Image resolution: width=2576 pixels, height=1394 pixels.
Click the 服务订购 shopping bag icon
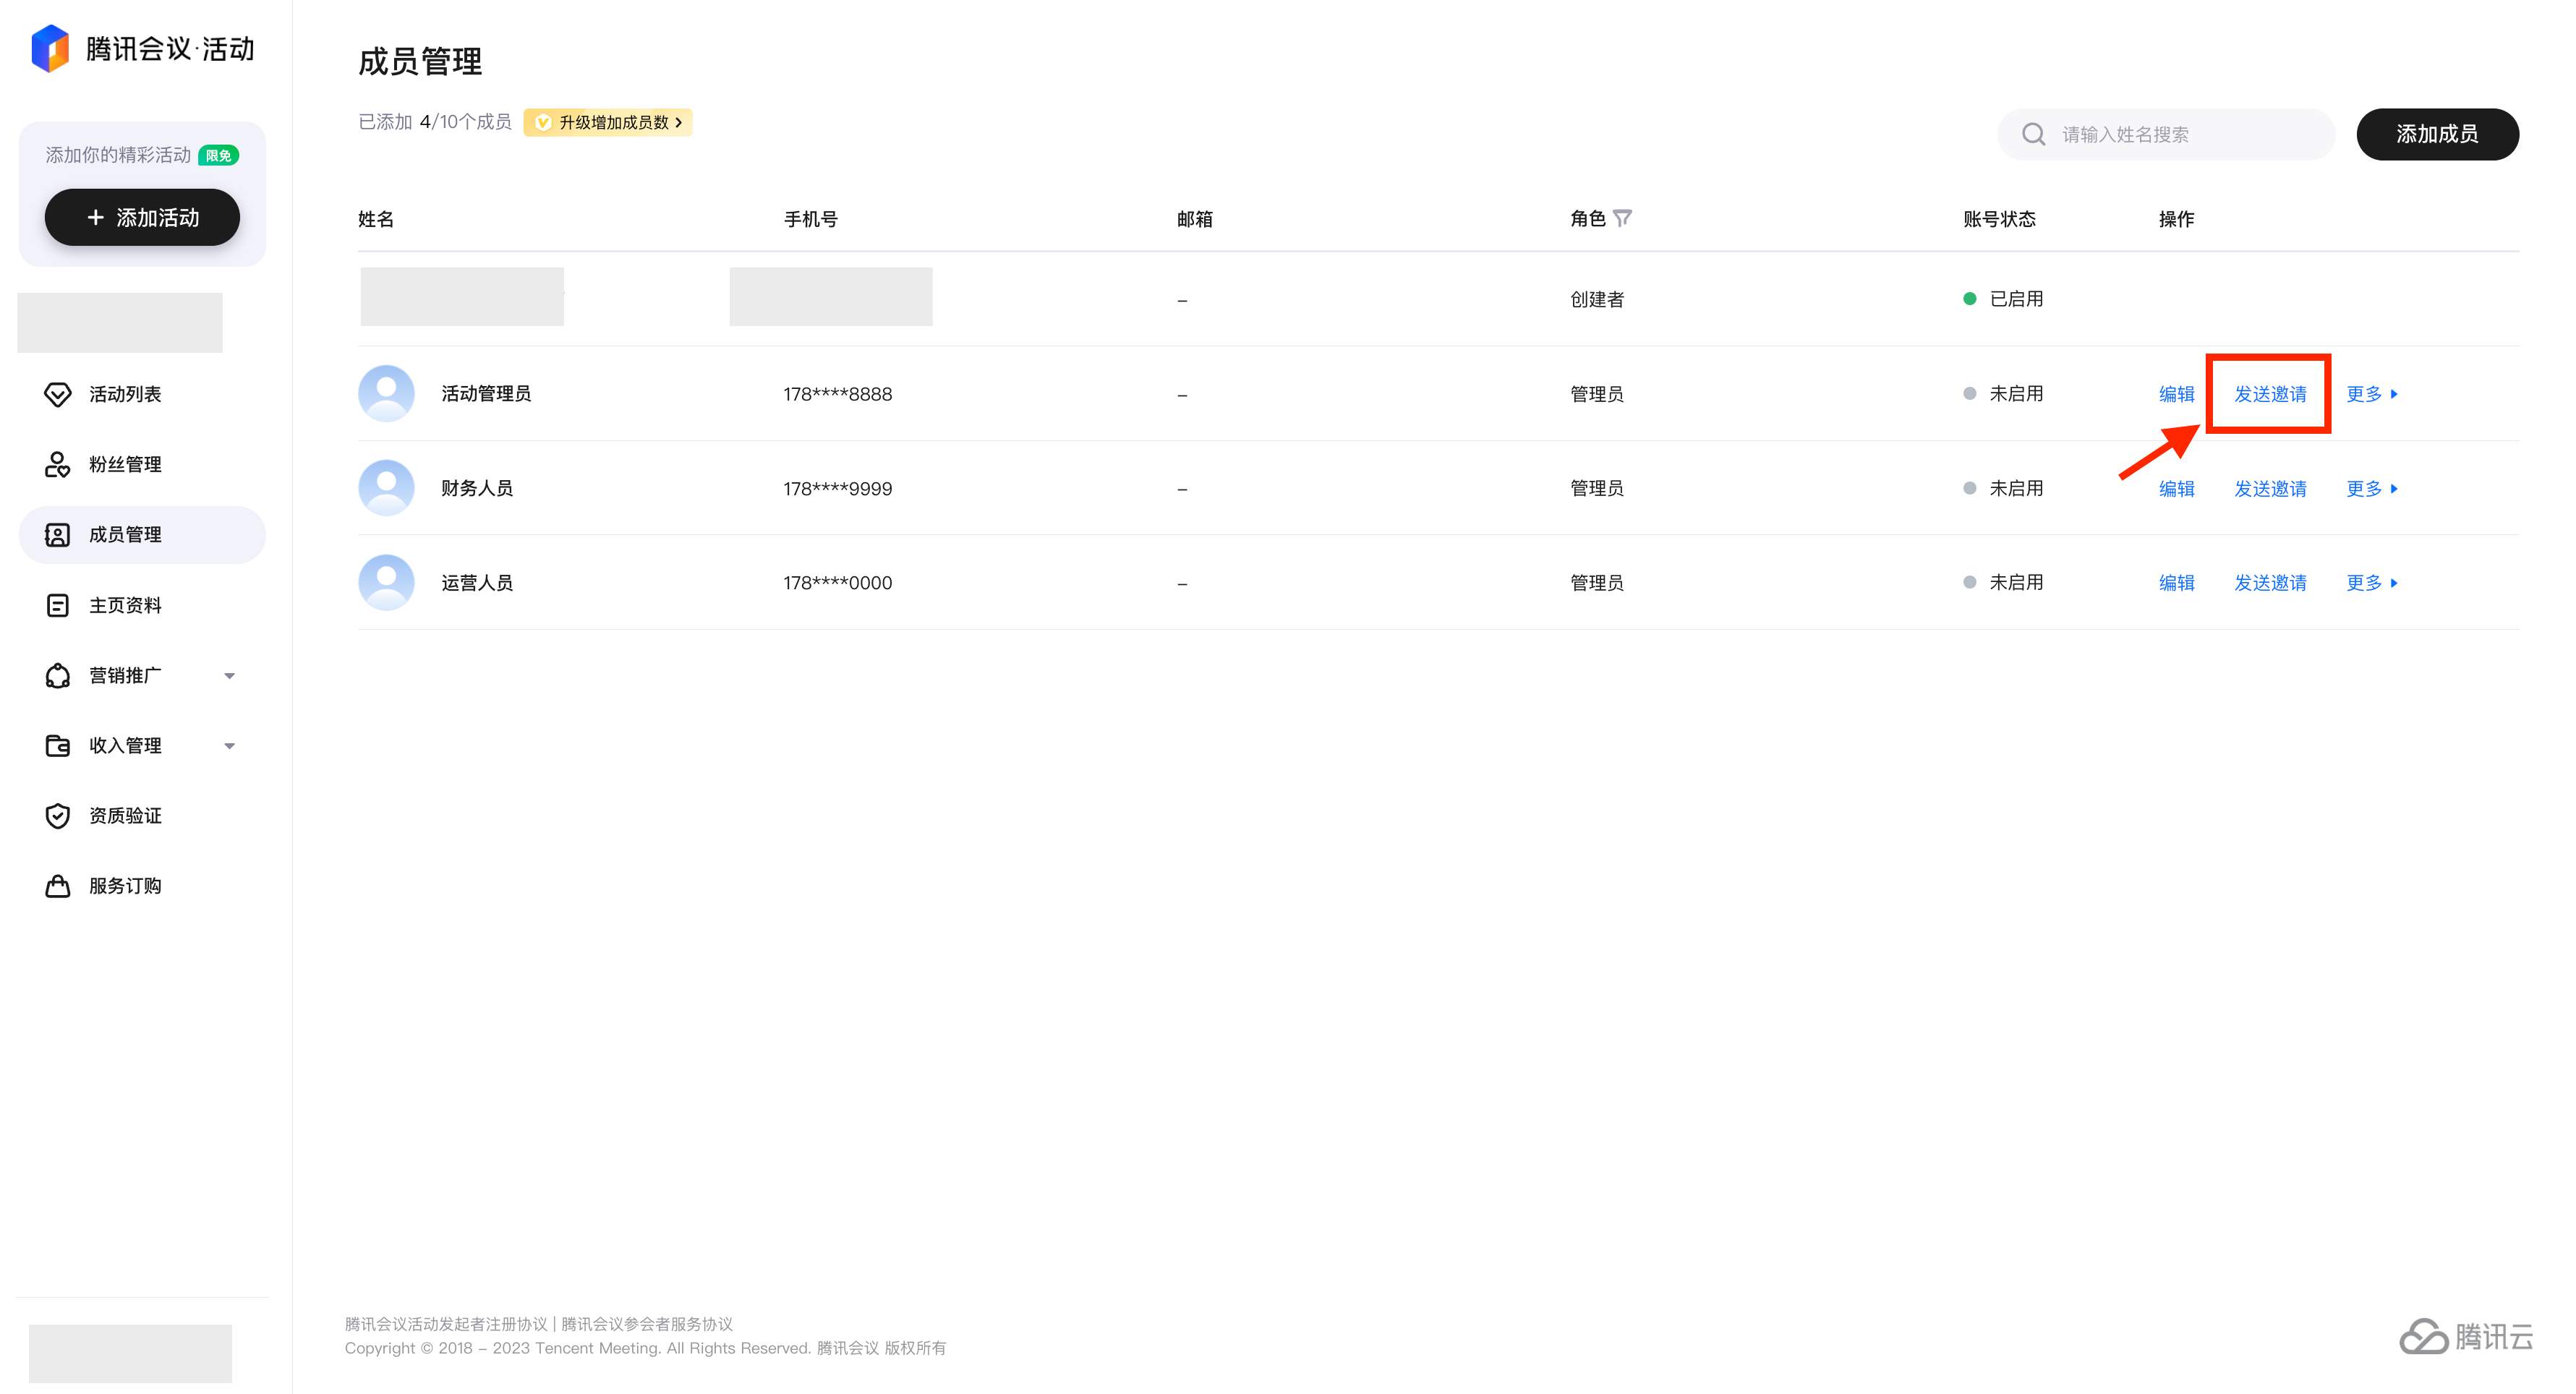(x=58, y=886)
